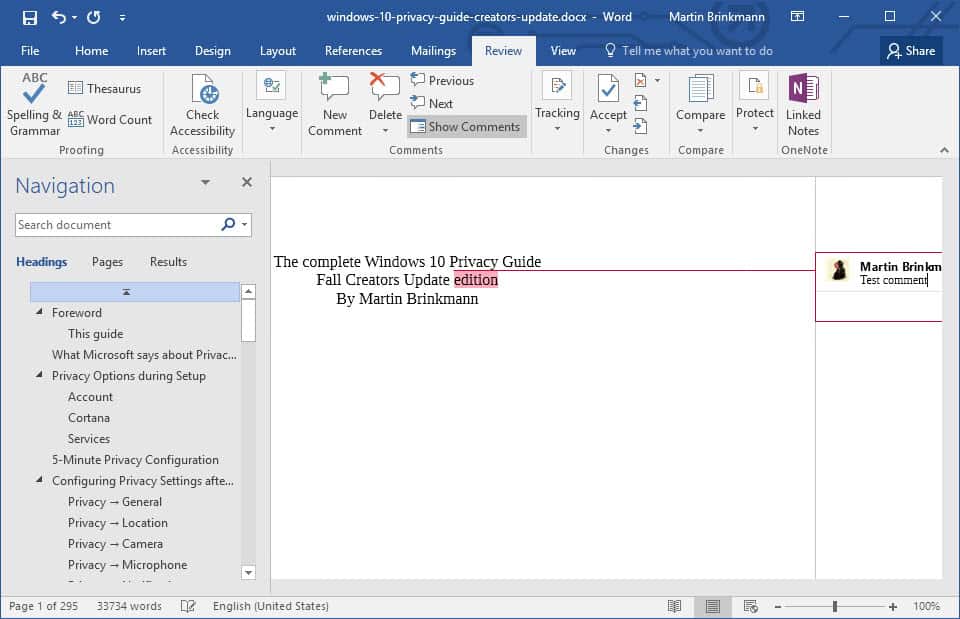Image resolution: width=960 pixels, height=619 pixels.
Task: Go to 'This guide' heading
Action: point(96,334)
